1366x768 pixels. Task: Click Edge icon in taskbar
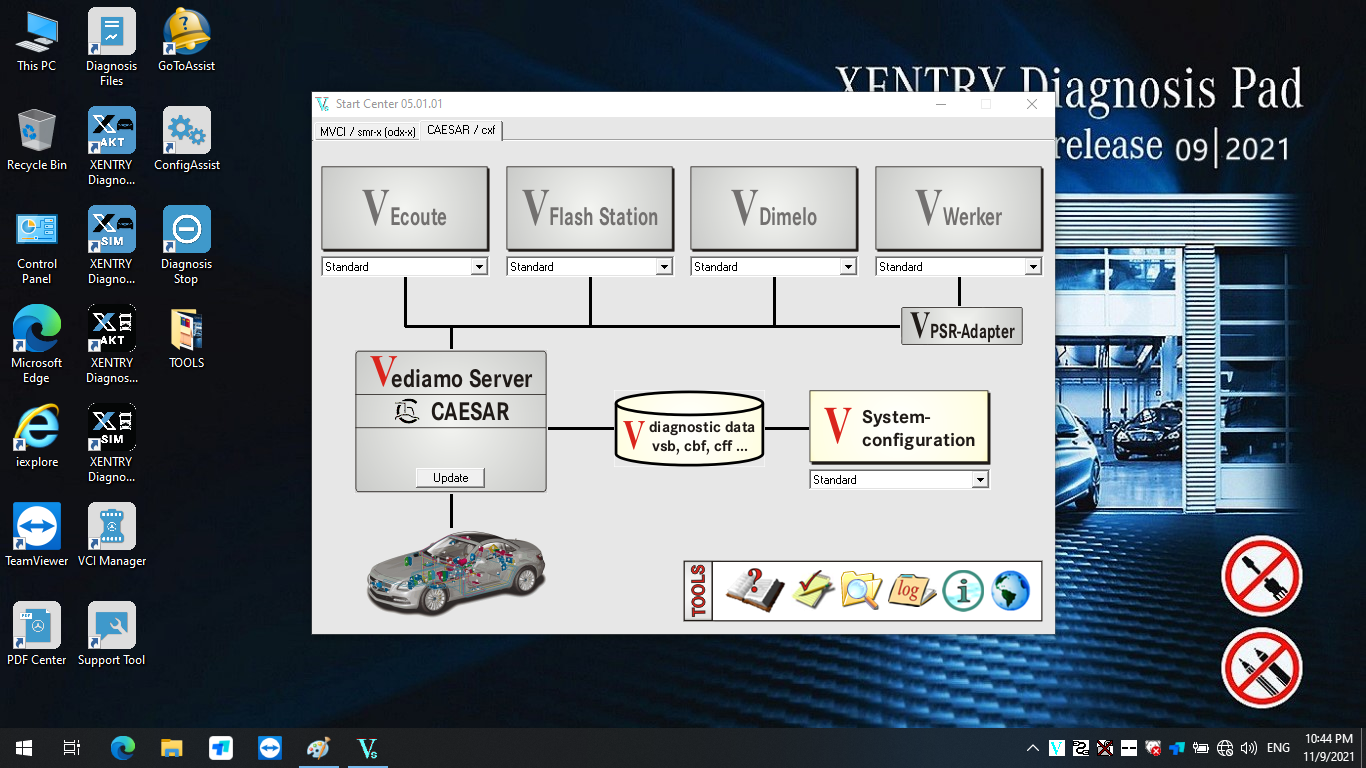[123, 748]
